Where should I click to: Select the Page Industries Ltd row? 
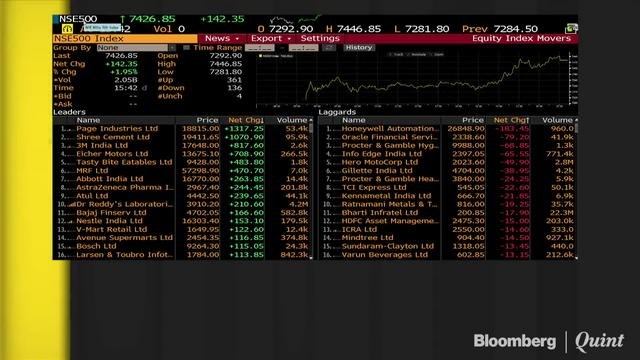click(181, 129)
